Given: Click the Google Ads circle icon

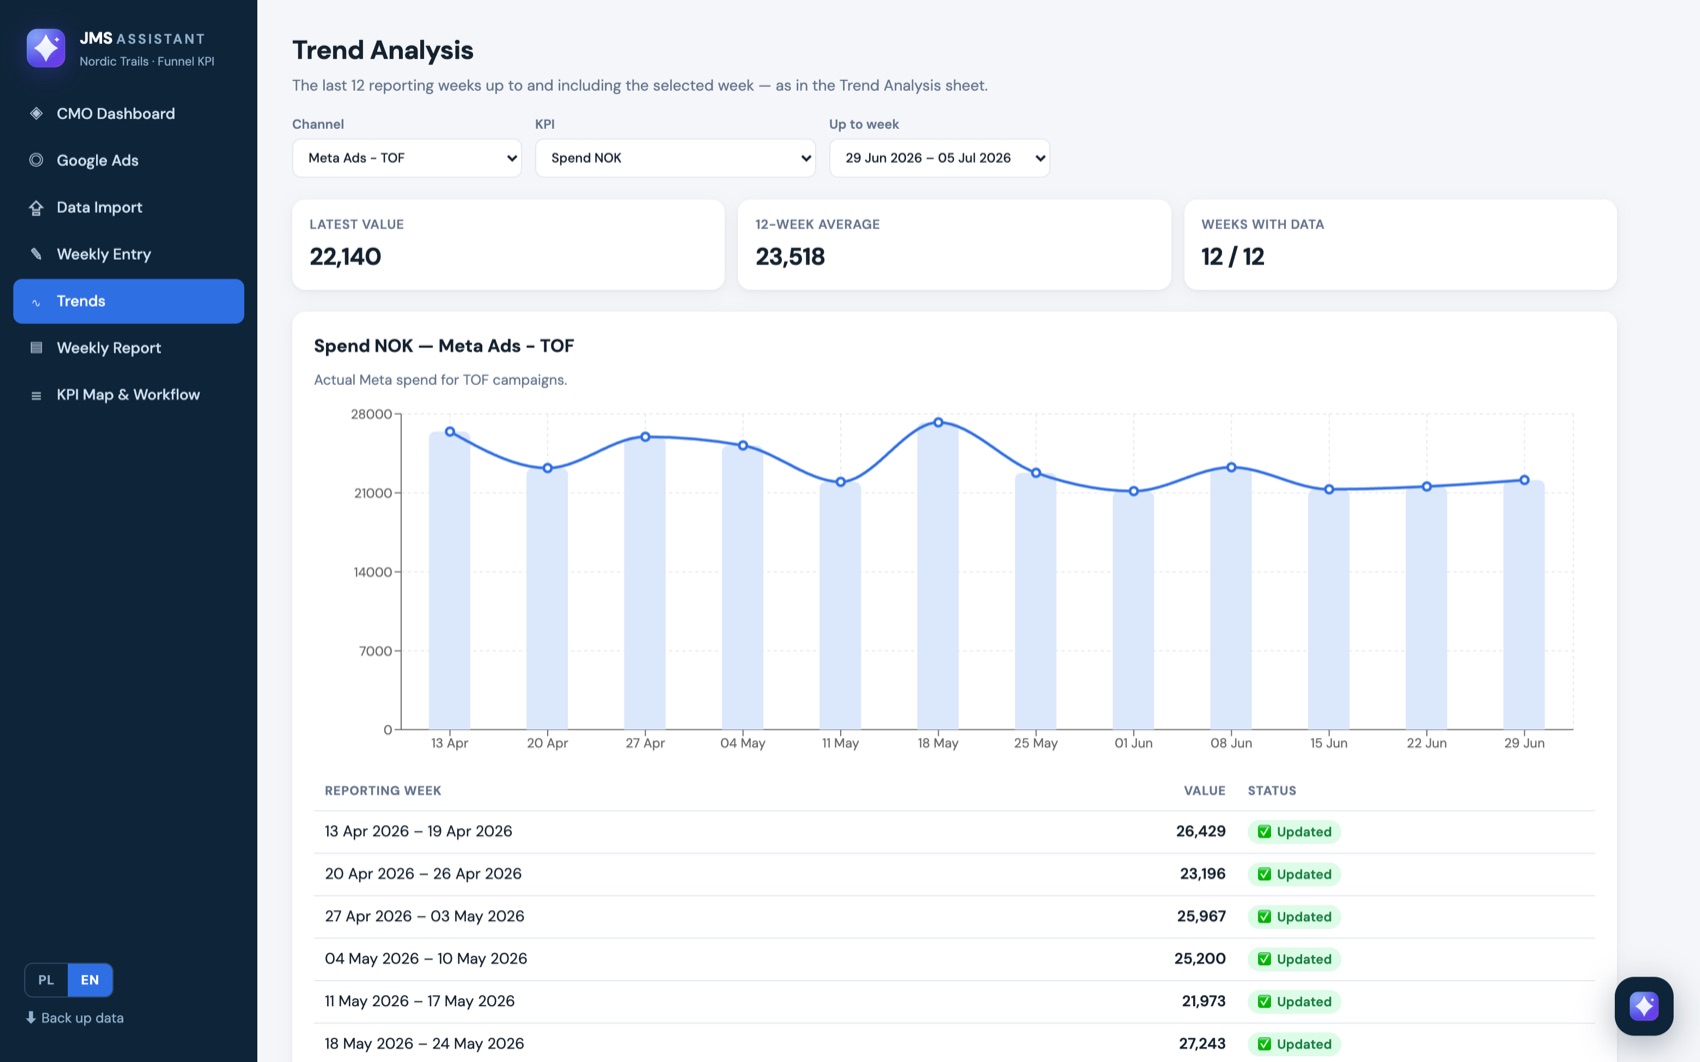Looking at the screenshot, I should click(36, 160).
